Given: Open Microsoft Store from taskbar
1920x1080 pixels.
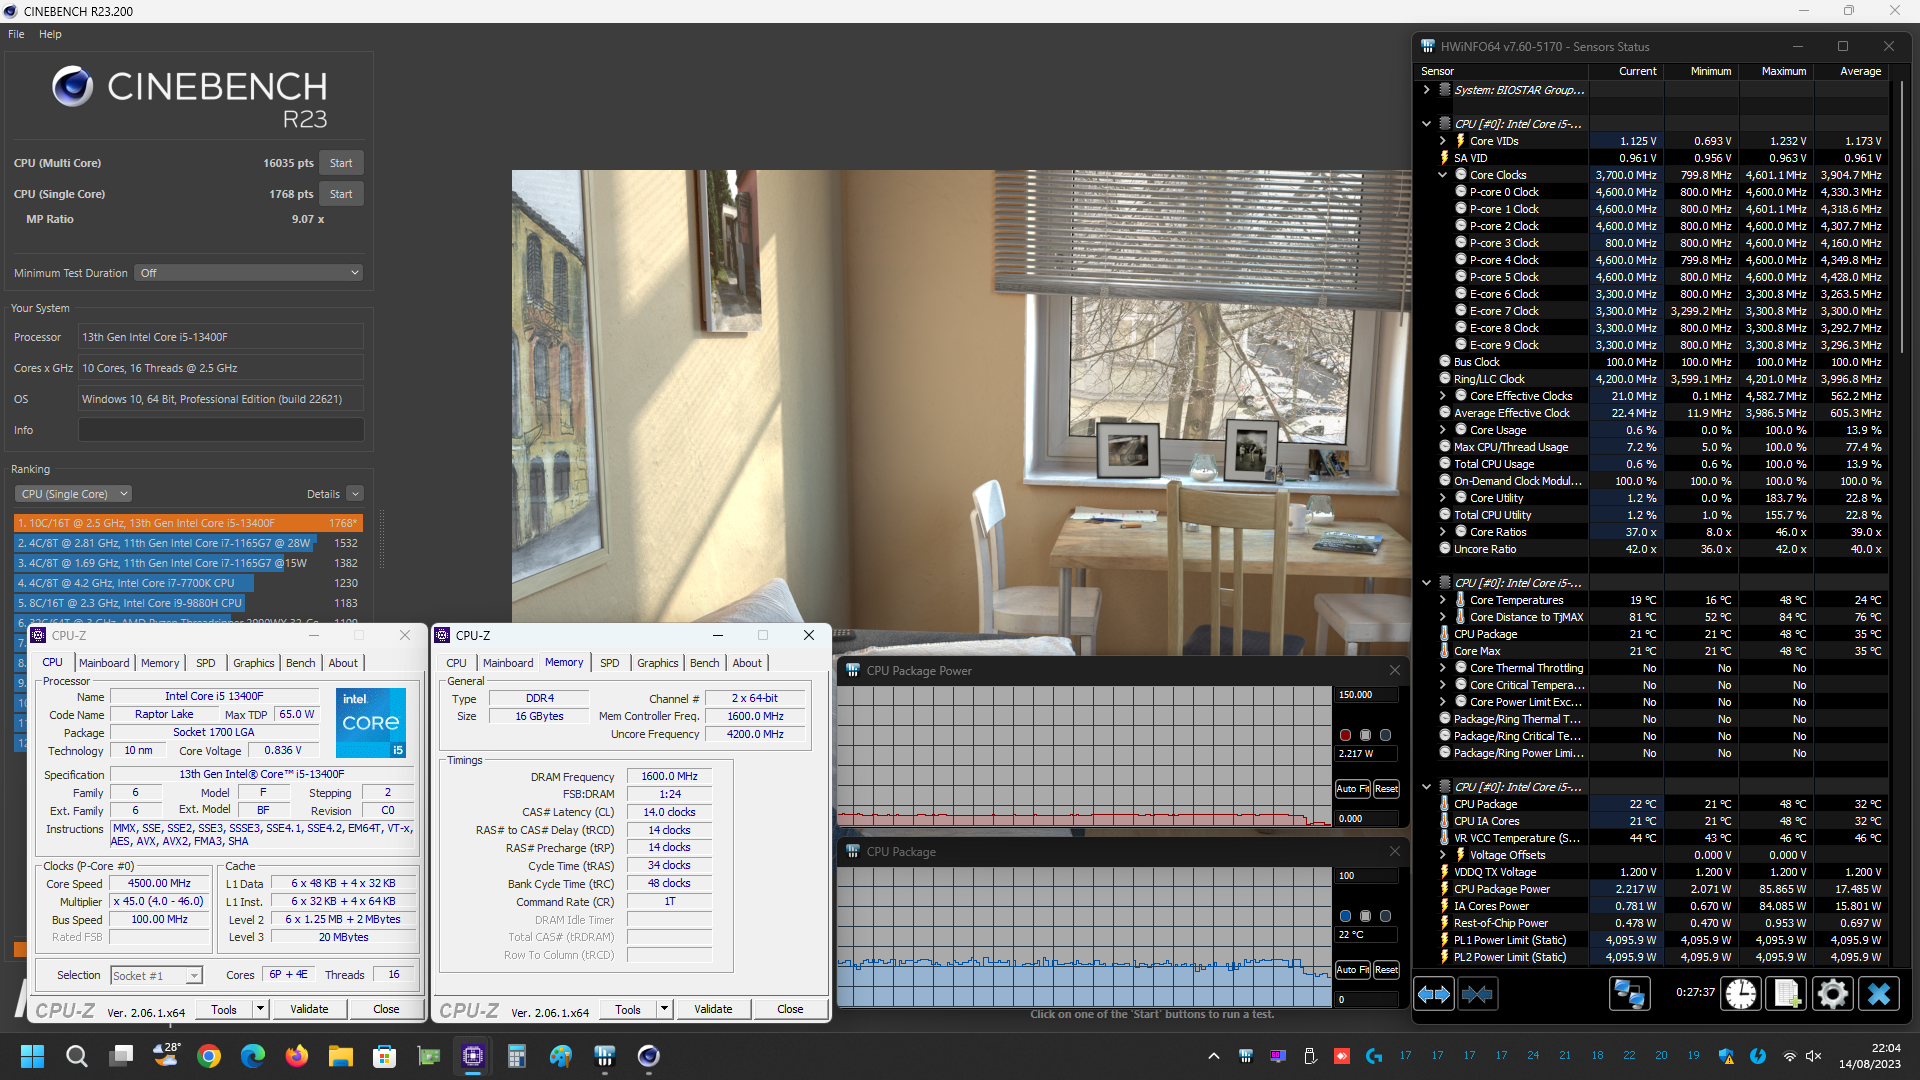Looking at the screenshot, I should (x=385, y=1056).
